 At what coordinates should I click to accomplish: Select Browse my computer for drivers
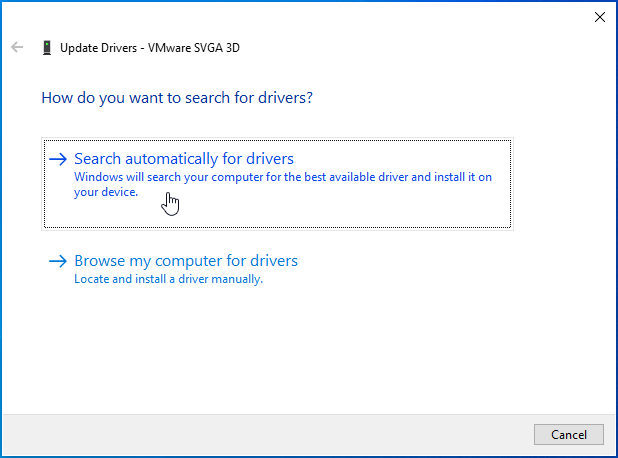click(186, 261)
